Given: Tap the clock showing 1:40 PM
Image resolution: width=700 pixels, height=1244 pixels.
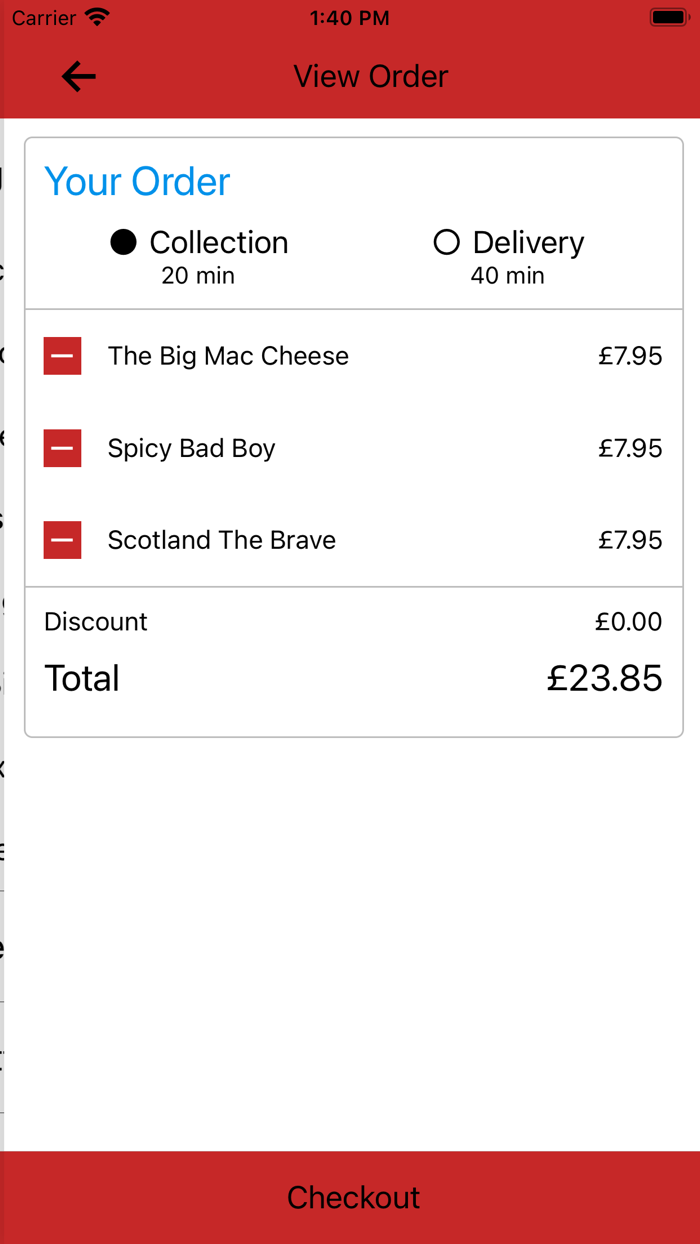Looking at the screenshot, I should click(x=350, y=17).
